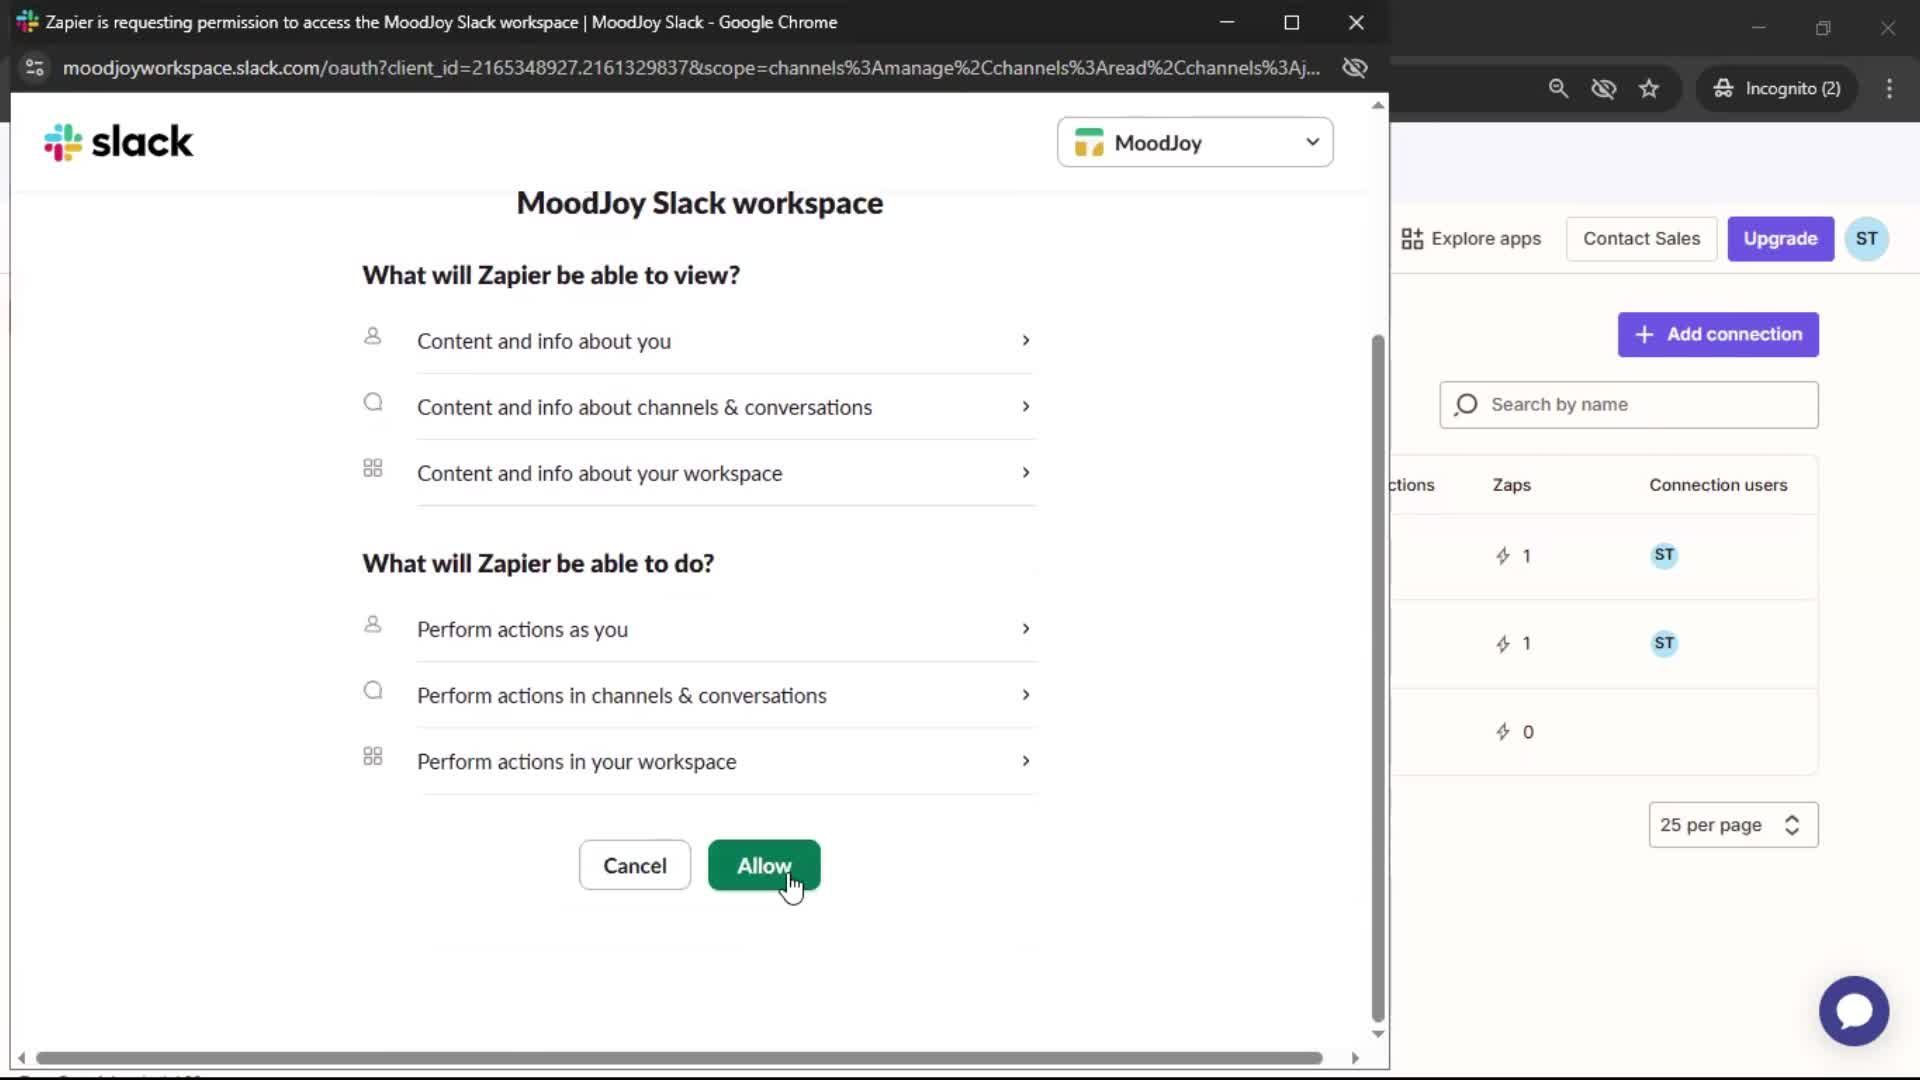The image size is (1920, 1080).
Task: Click the Explore apps grid icon
Action: click(x=1412, y=239)
